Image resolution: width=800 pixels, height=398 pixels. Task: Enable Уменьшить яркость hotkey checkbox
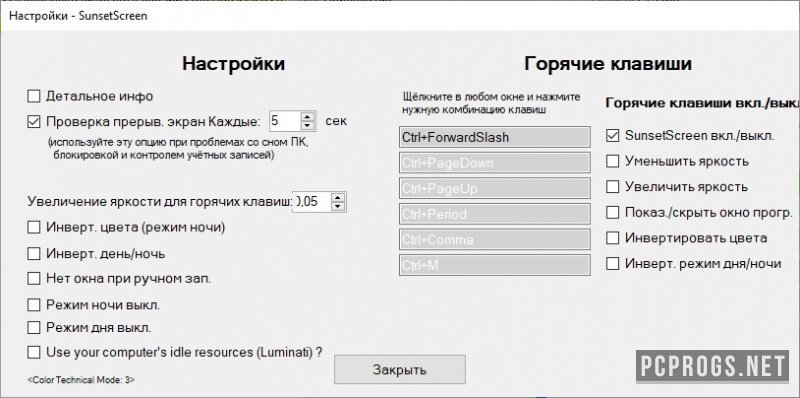612,161
